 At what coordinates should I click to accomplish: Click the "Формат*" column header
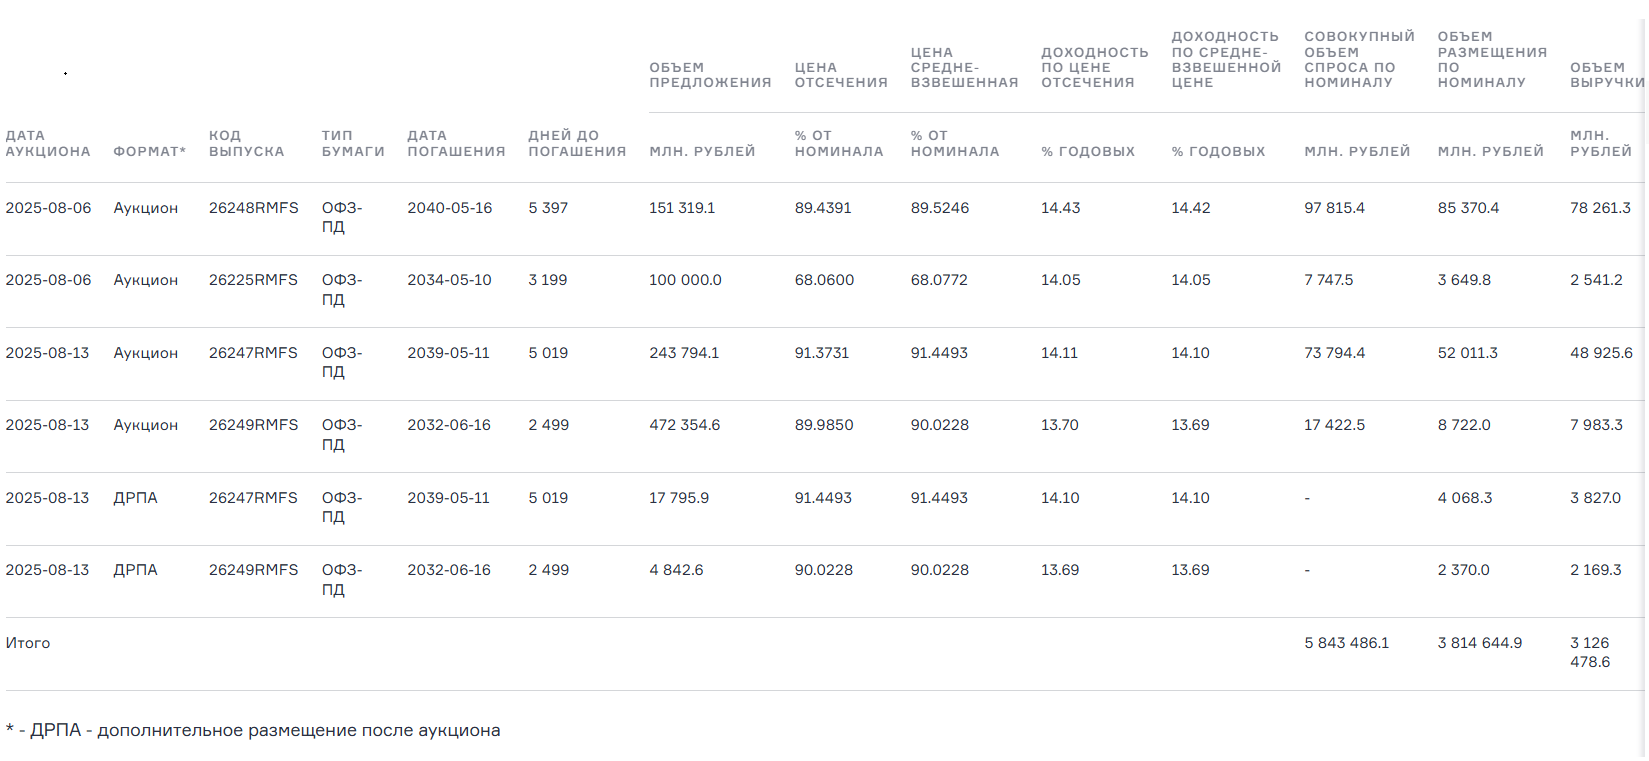(x=149, y=151)
